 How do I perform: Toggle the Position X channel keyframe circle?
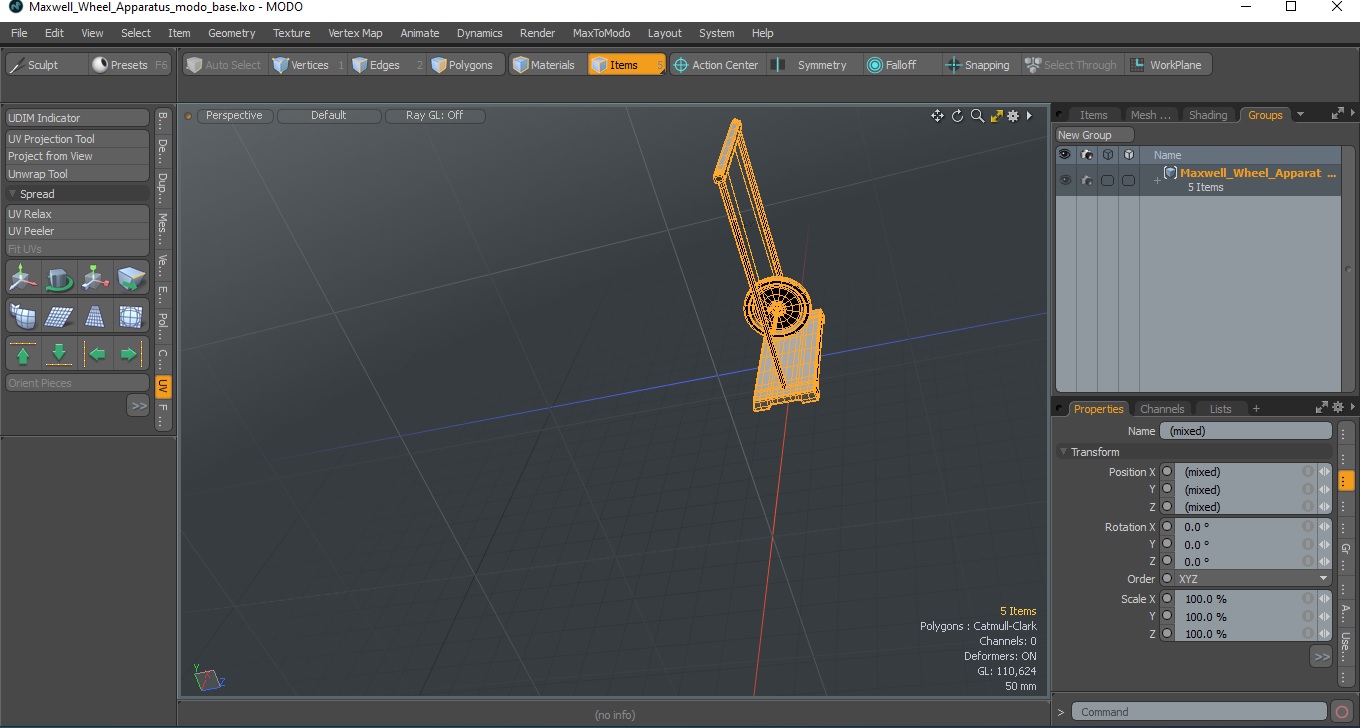point(1167,472)
